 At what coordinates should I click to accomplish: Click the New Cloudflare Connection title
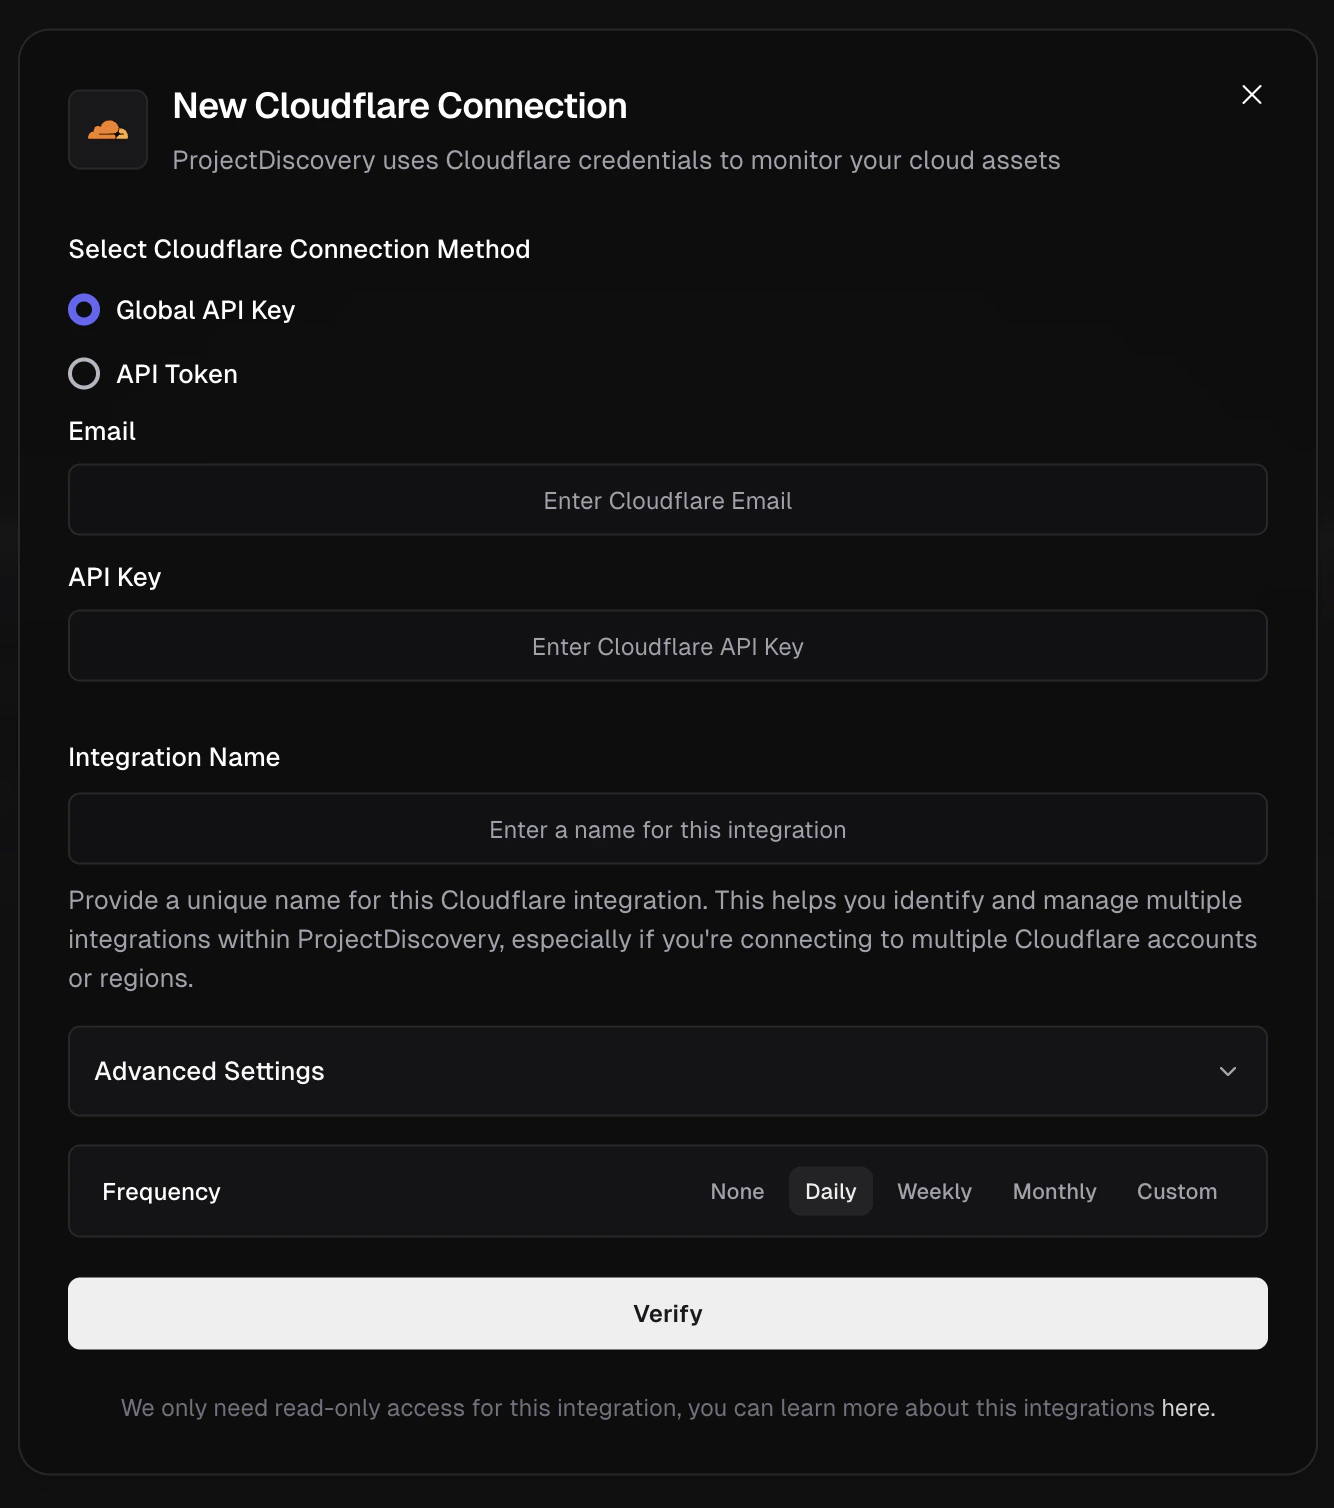click(399, 105)
